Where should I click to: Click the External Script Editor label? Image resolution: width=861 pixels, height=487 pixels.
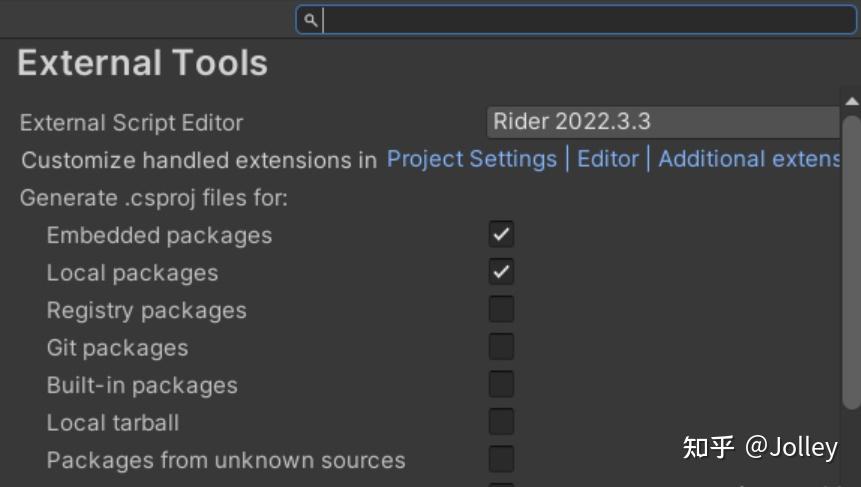[131, 123]
